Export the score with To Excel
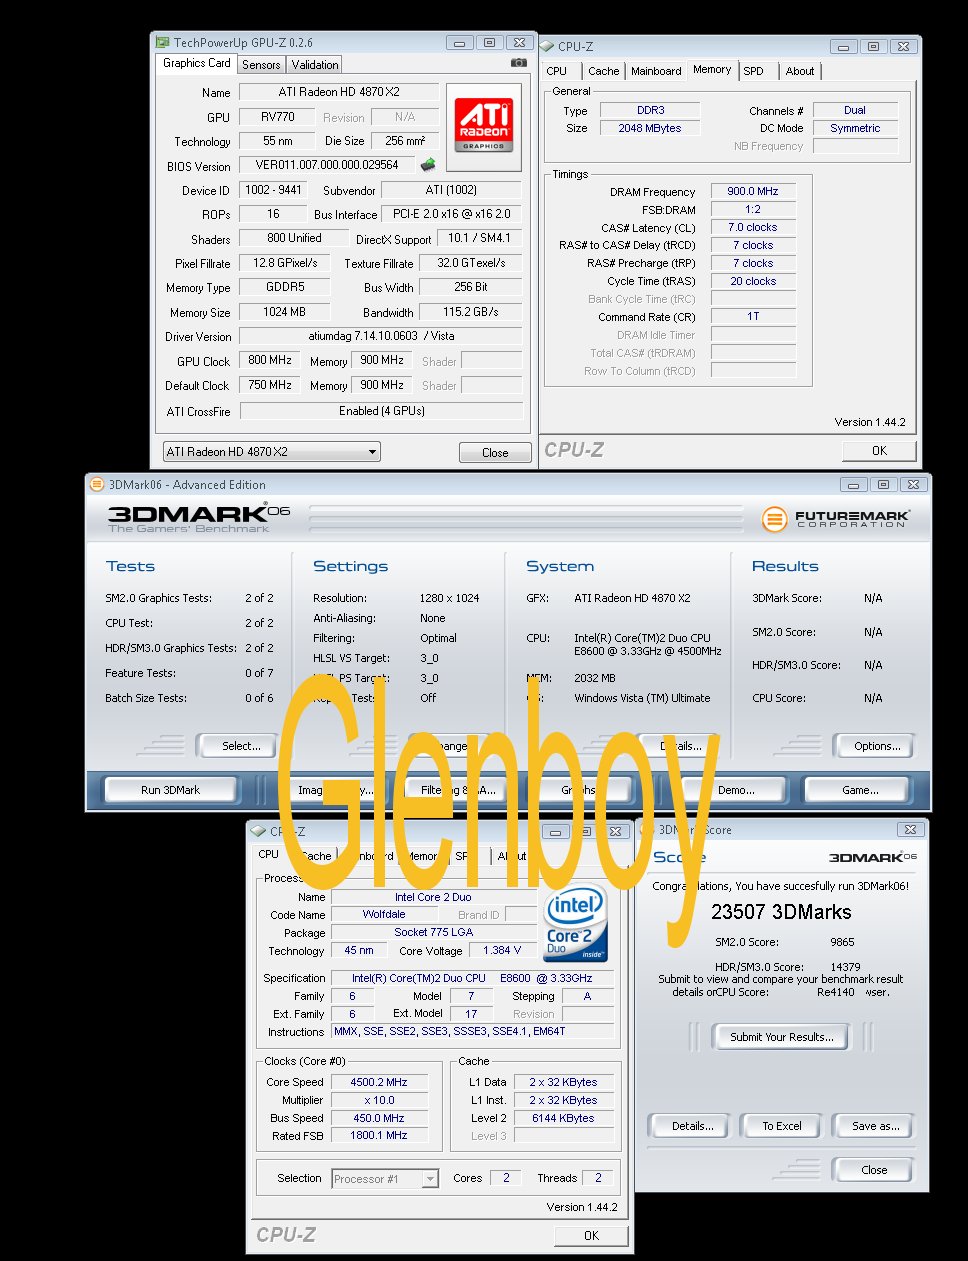Screen dimensions: 968x1261 [x=781, y=1126]
